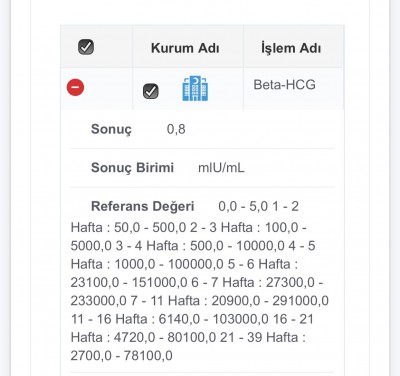Click the Sonuç label
This screenshot has width=400, height=376.
coord(111,129)
